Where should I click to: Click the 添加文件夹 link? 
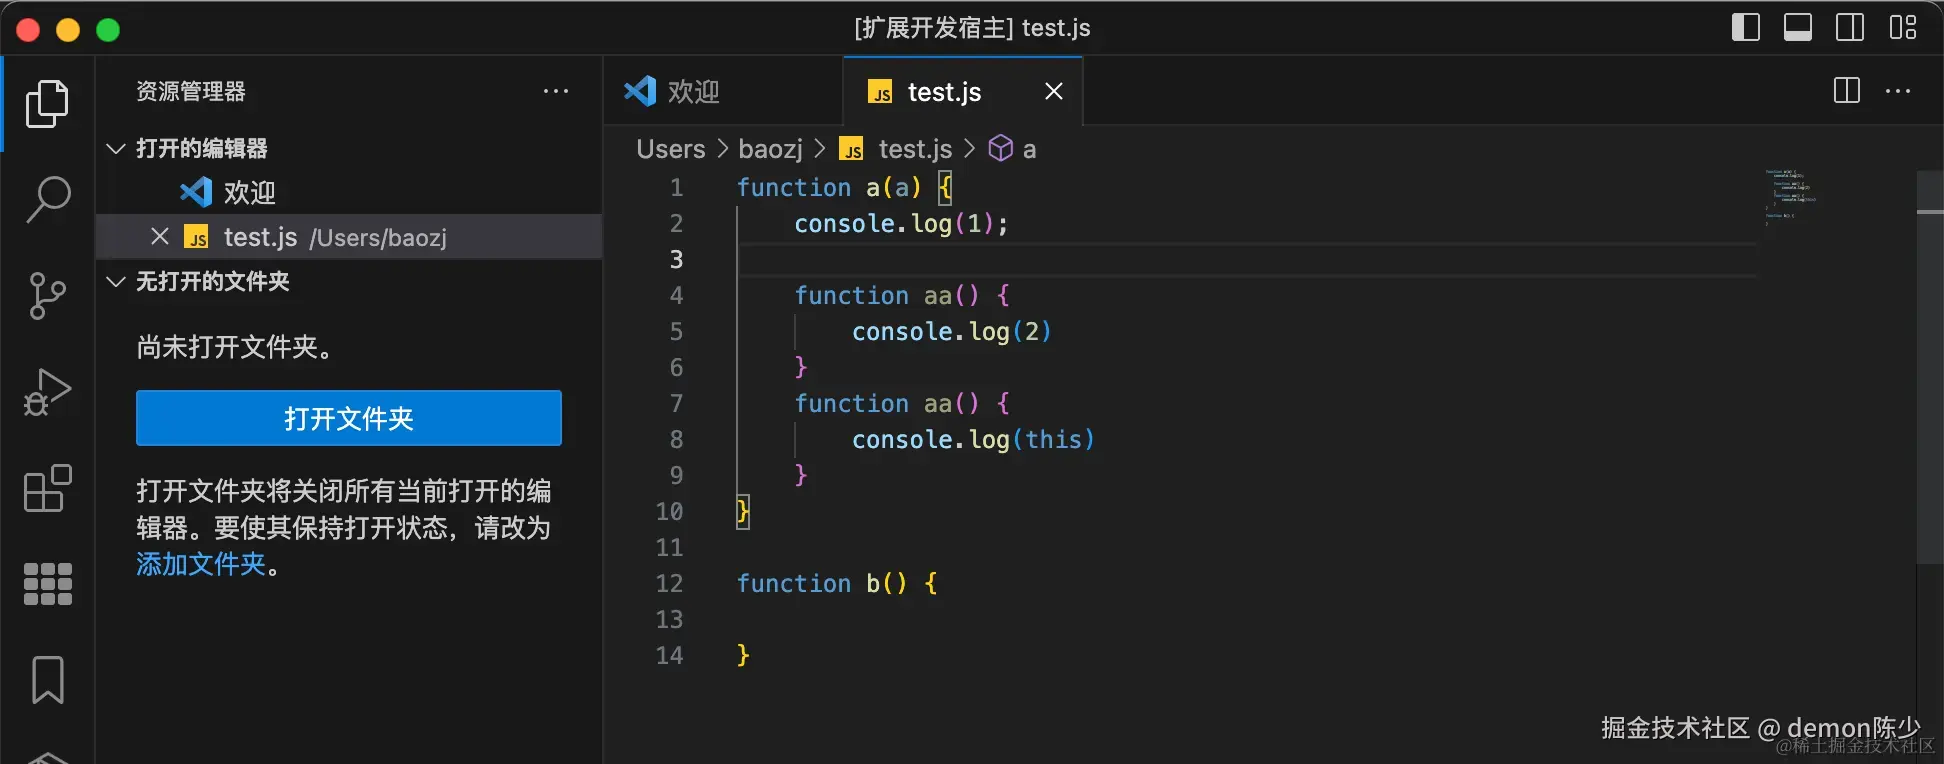200,565
